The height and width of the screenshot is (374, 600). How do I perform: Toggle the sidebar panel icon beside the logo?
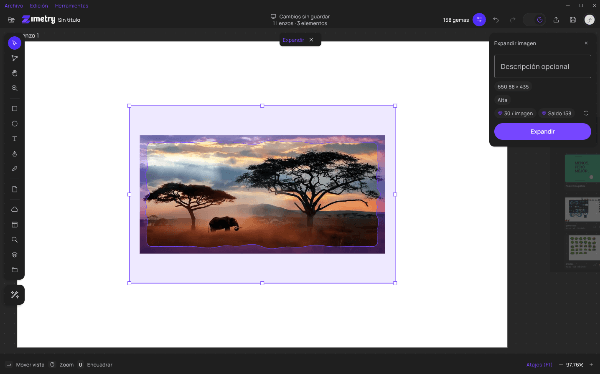(11, 20)
